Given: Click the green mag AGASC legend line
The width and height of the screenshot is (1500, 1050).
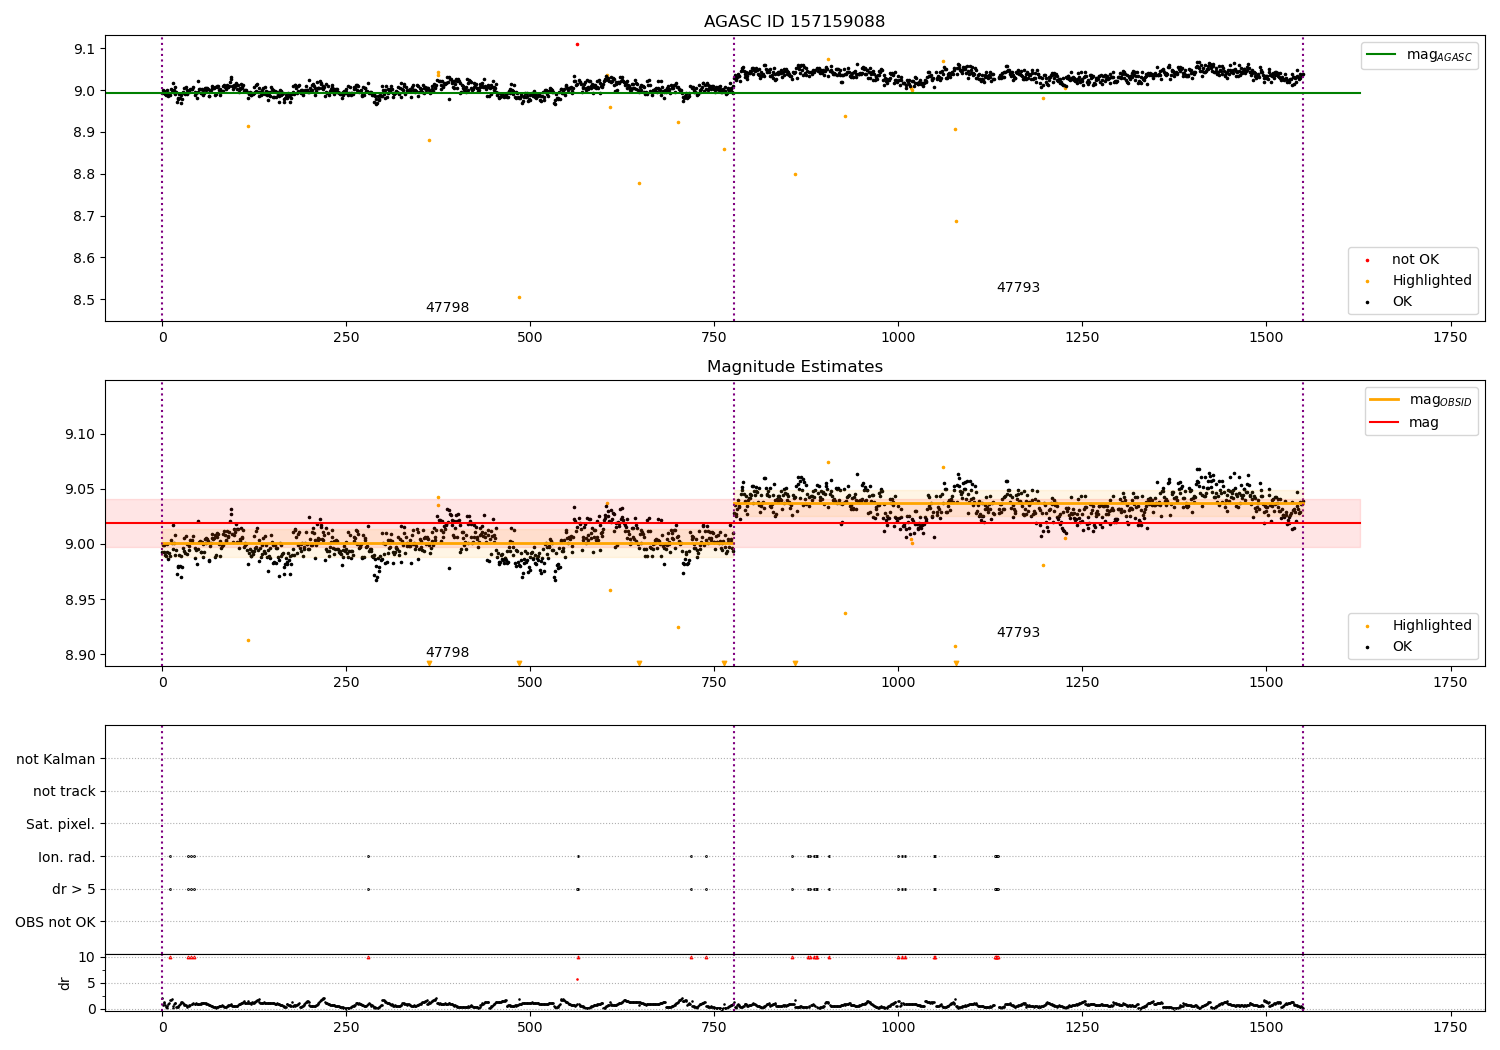Looking at the screenshot, I should pyautogui.click(x=1382, y=55).
